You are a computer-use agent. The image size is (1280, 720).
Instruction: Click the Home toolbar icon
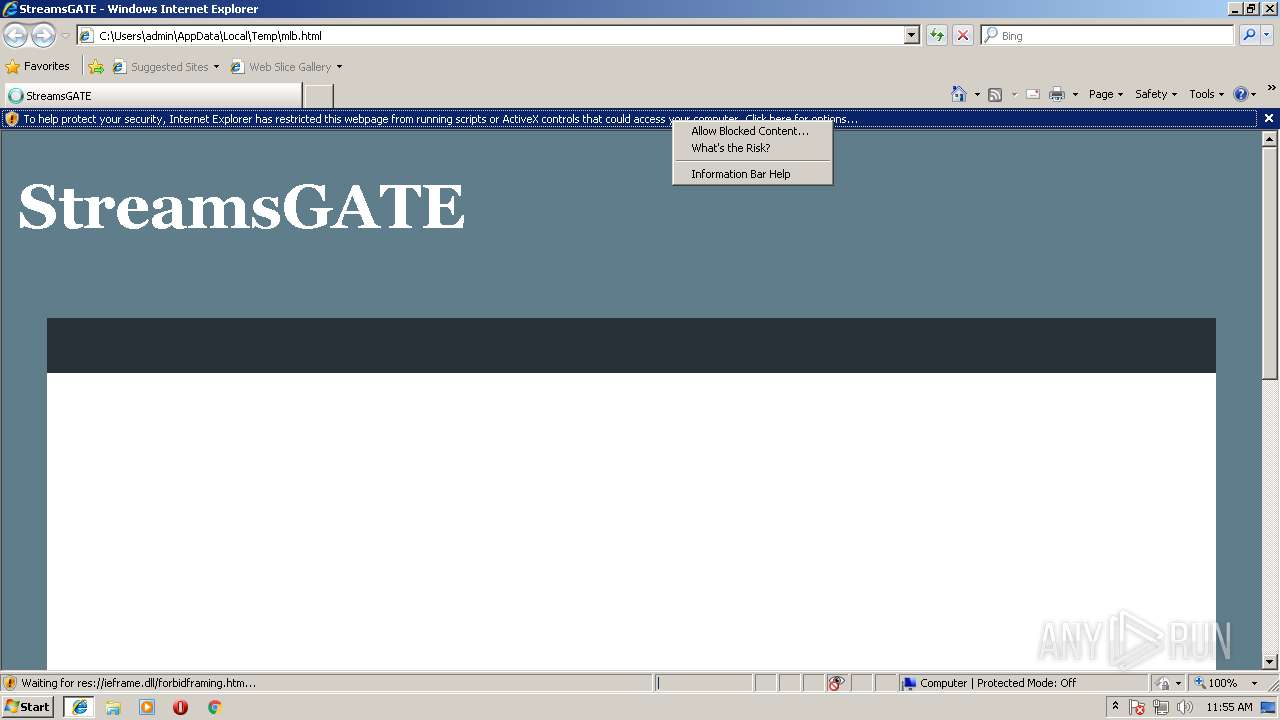[959, 94]
